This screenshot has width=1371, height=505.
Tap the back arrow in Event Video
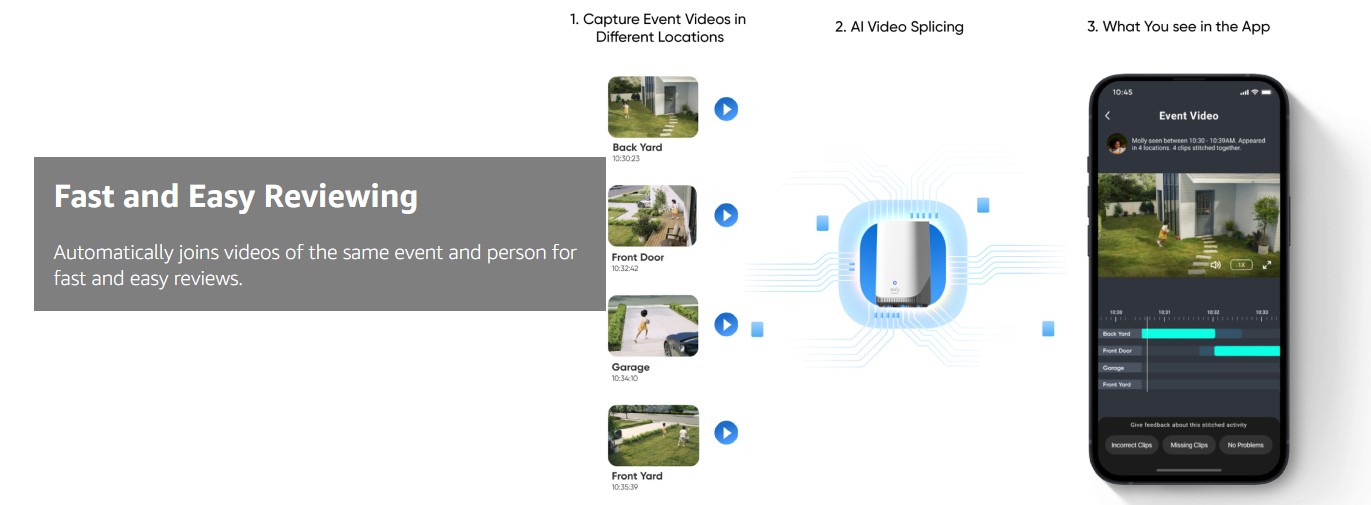click(1108, 116)
